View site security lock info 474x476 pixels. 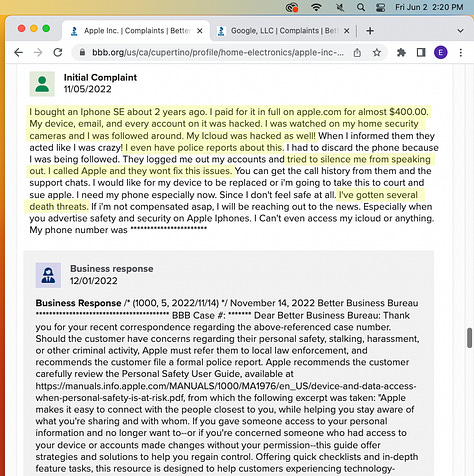pos(82,52)
